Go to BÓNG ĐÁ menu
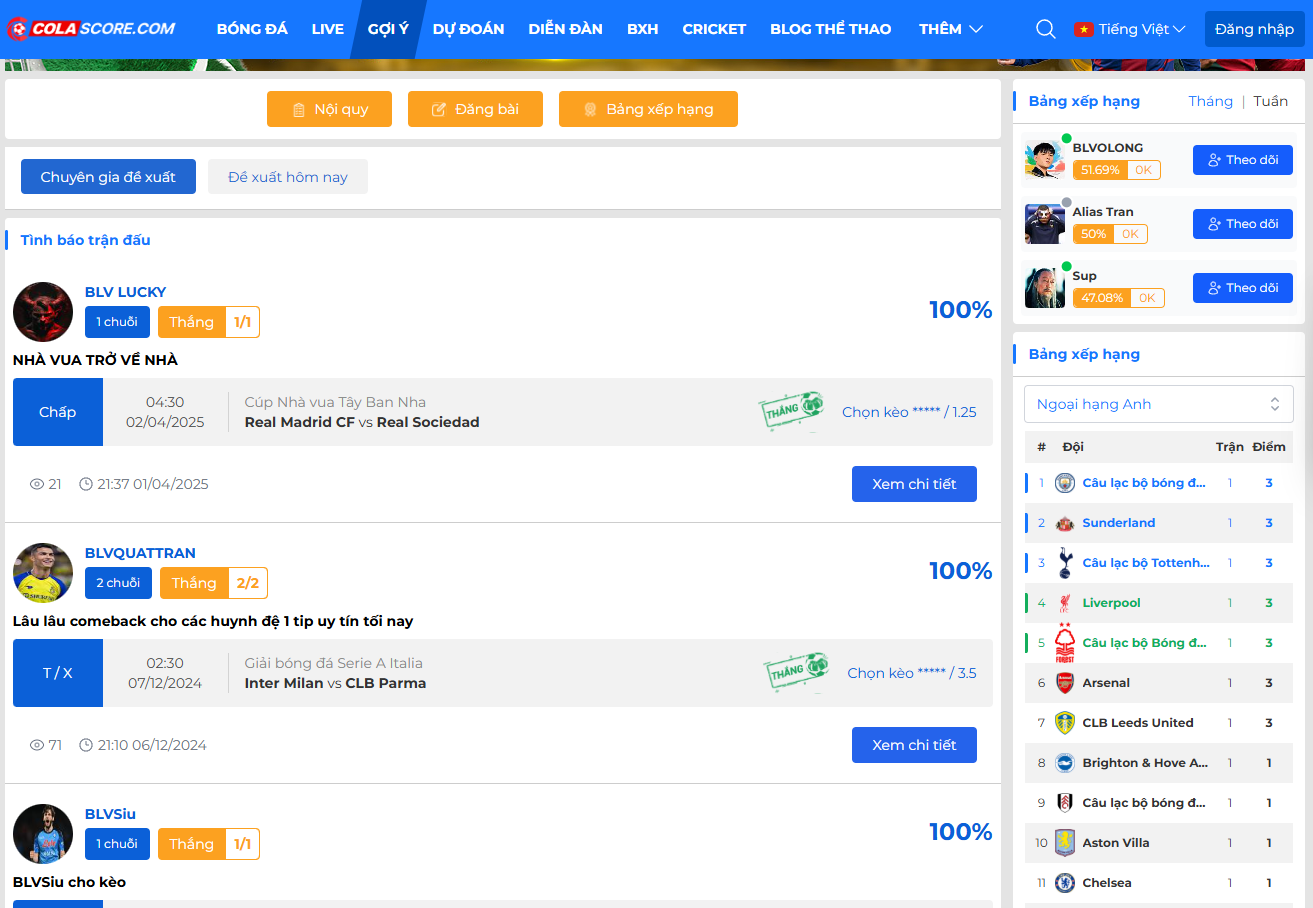The width and height of the screenshot is (1313, 908). click(252, 29)
